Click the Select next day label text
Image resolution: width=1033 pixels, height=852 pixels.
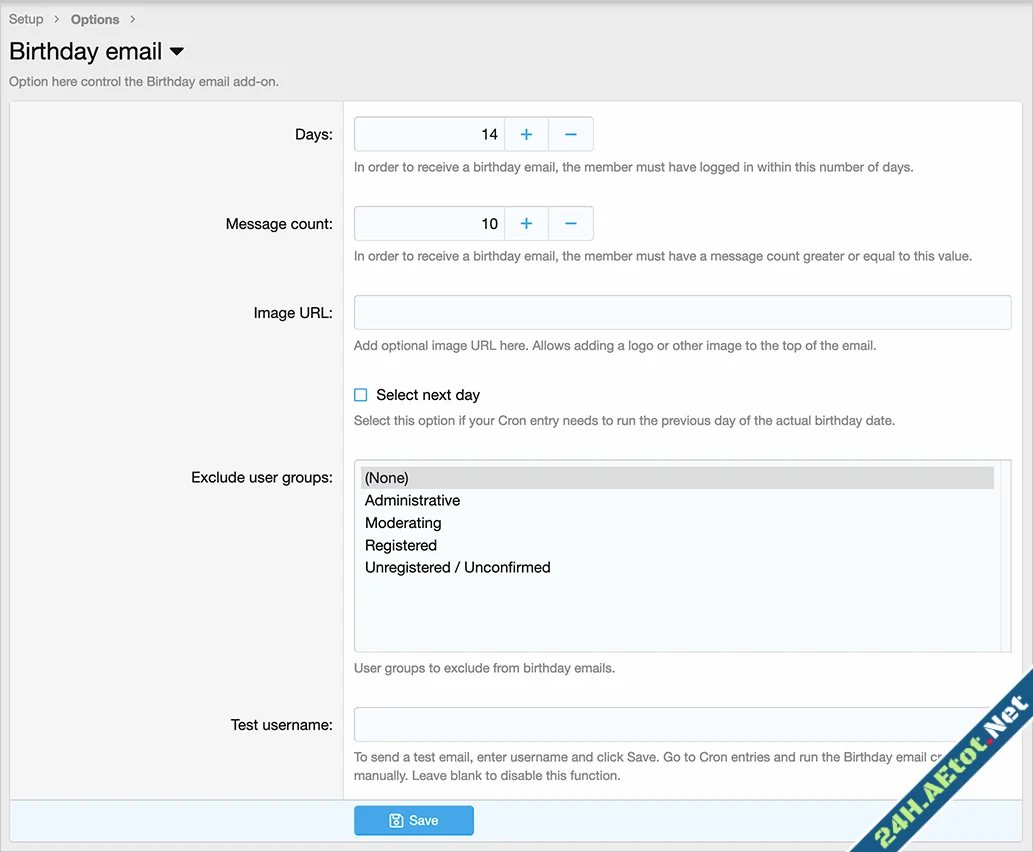pos(428,395)
